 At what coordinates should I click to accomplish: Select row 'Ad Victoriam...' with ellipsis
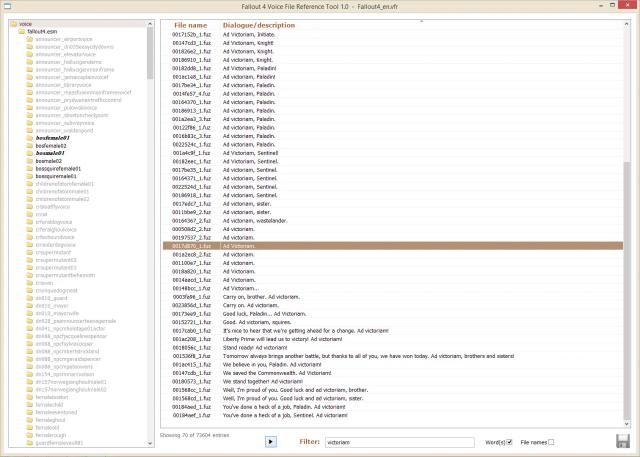tap(393, 288)
